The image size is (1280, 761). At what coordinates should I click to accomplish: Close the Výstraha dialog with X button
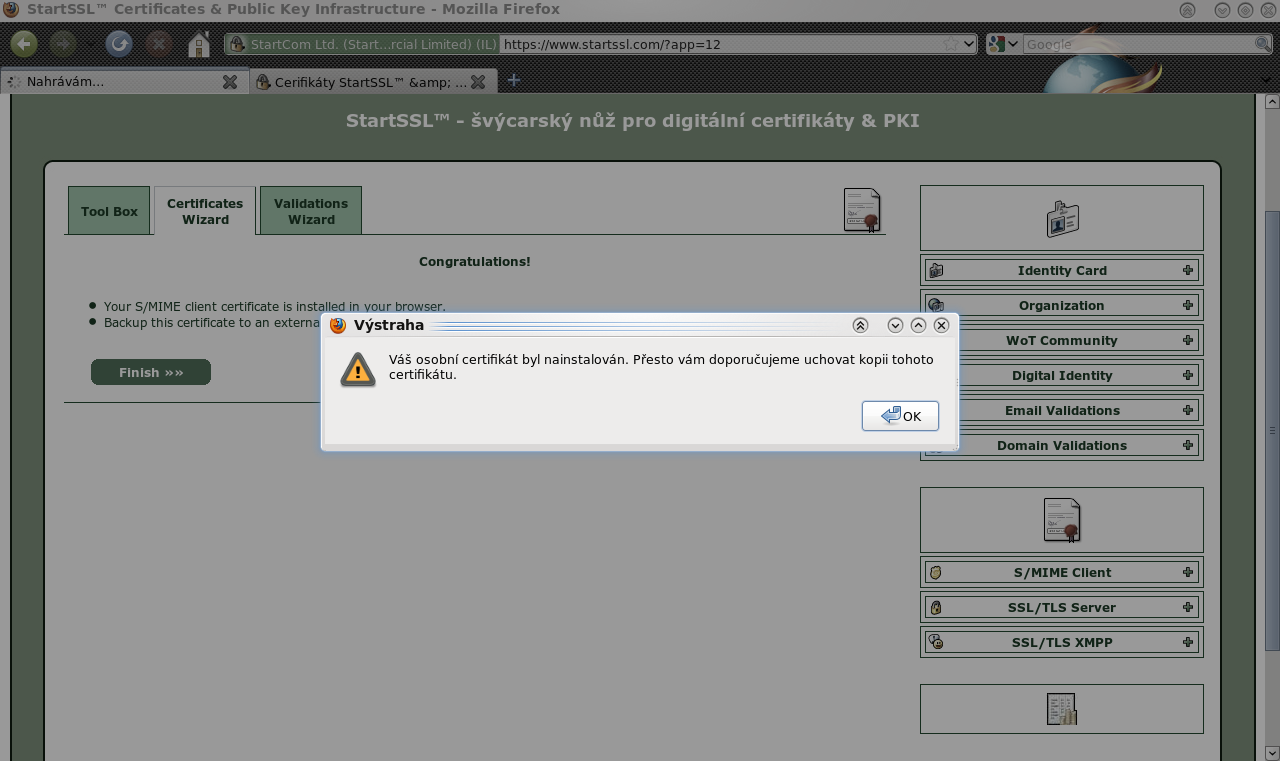tap(941, 325)
